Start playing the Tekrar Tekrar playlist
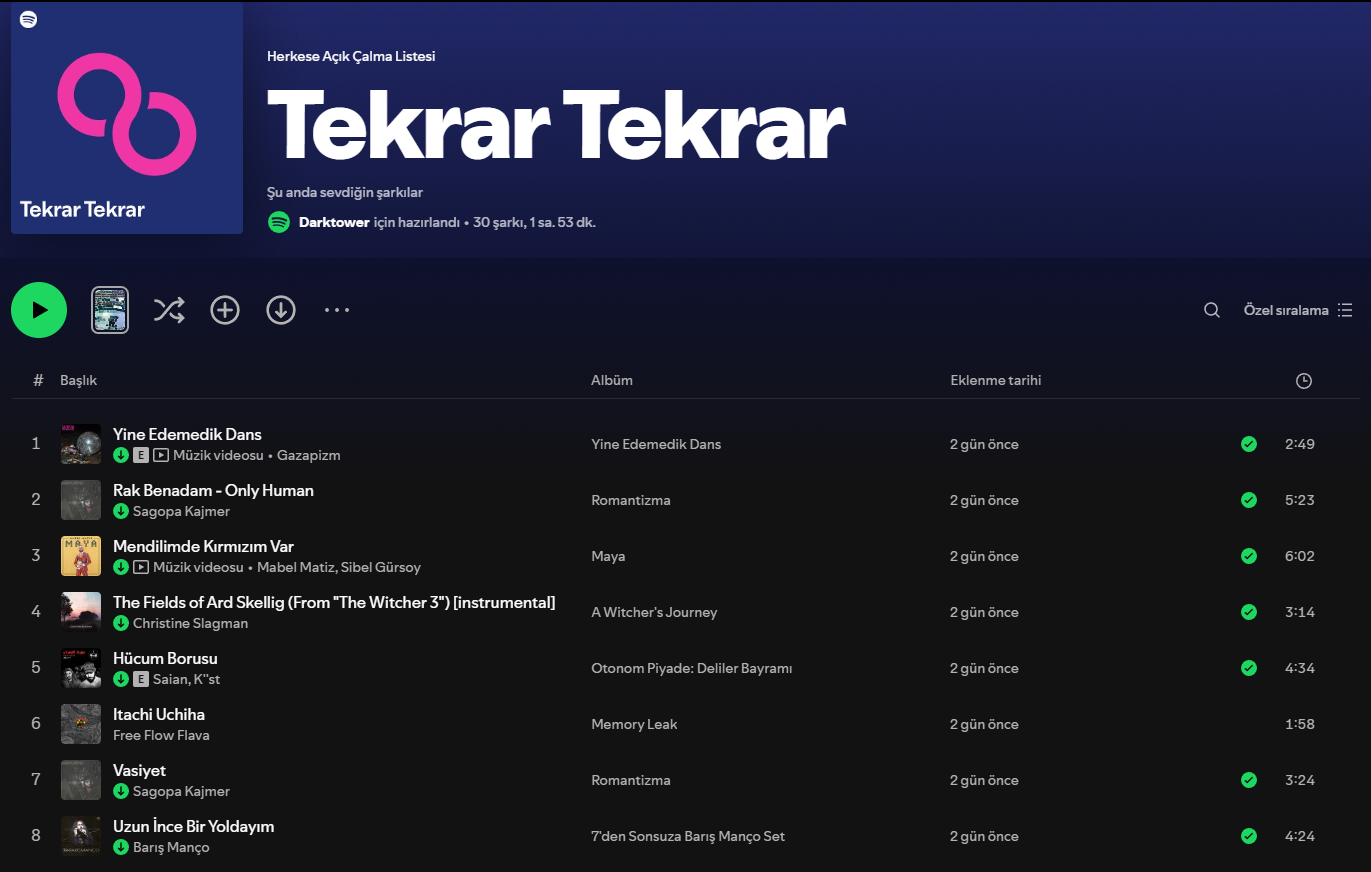Screen dimensions: 1371x872 pos(39,310)
